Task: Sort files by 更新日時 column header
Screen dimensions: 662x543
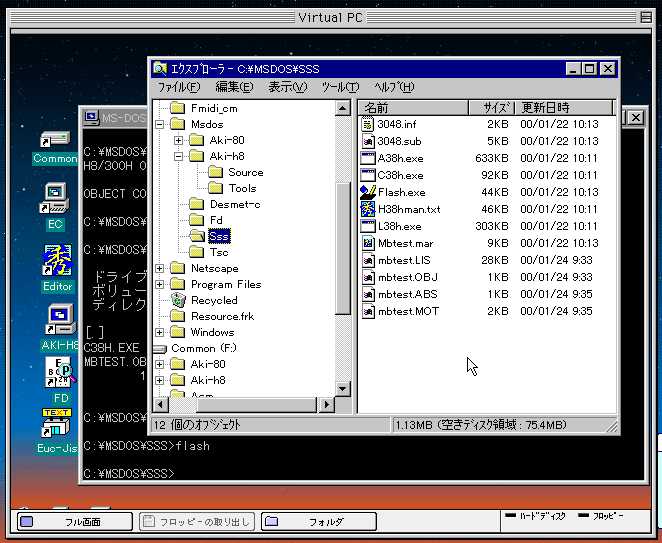Action: click(x=563, y=108)
